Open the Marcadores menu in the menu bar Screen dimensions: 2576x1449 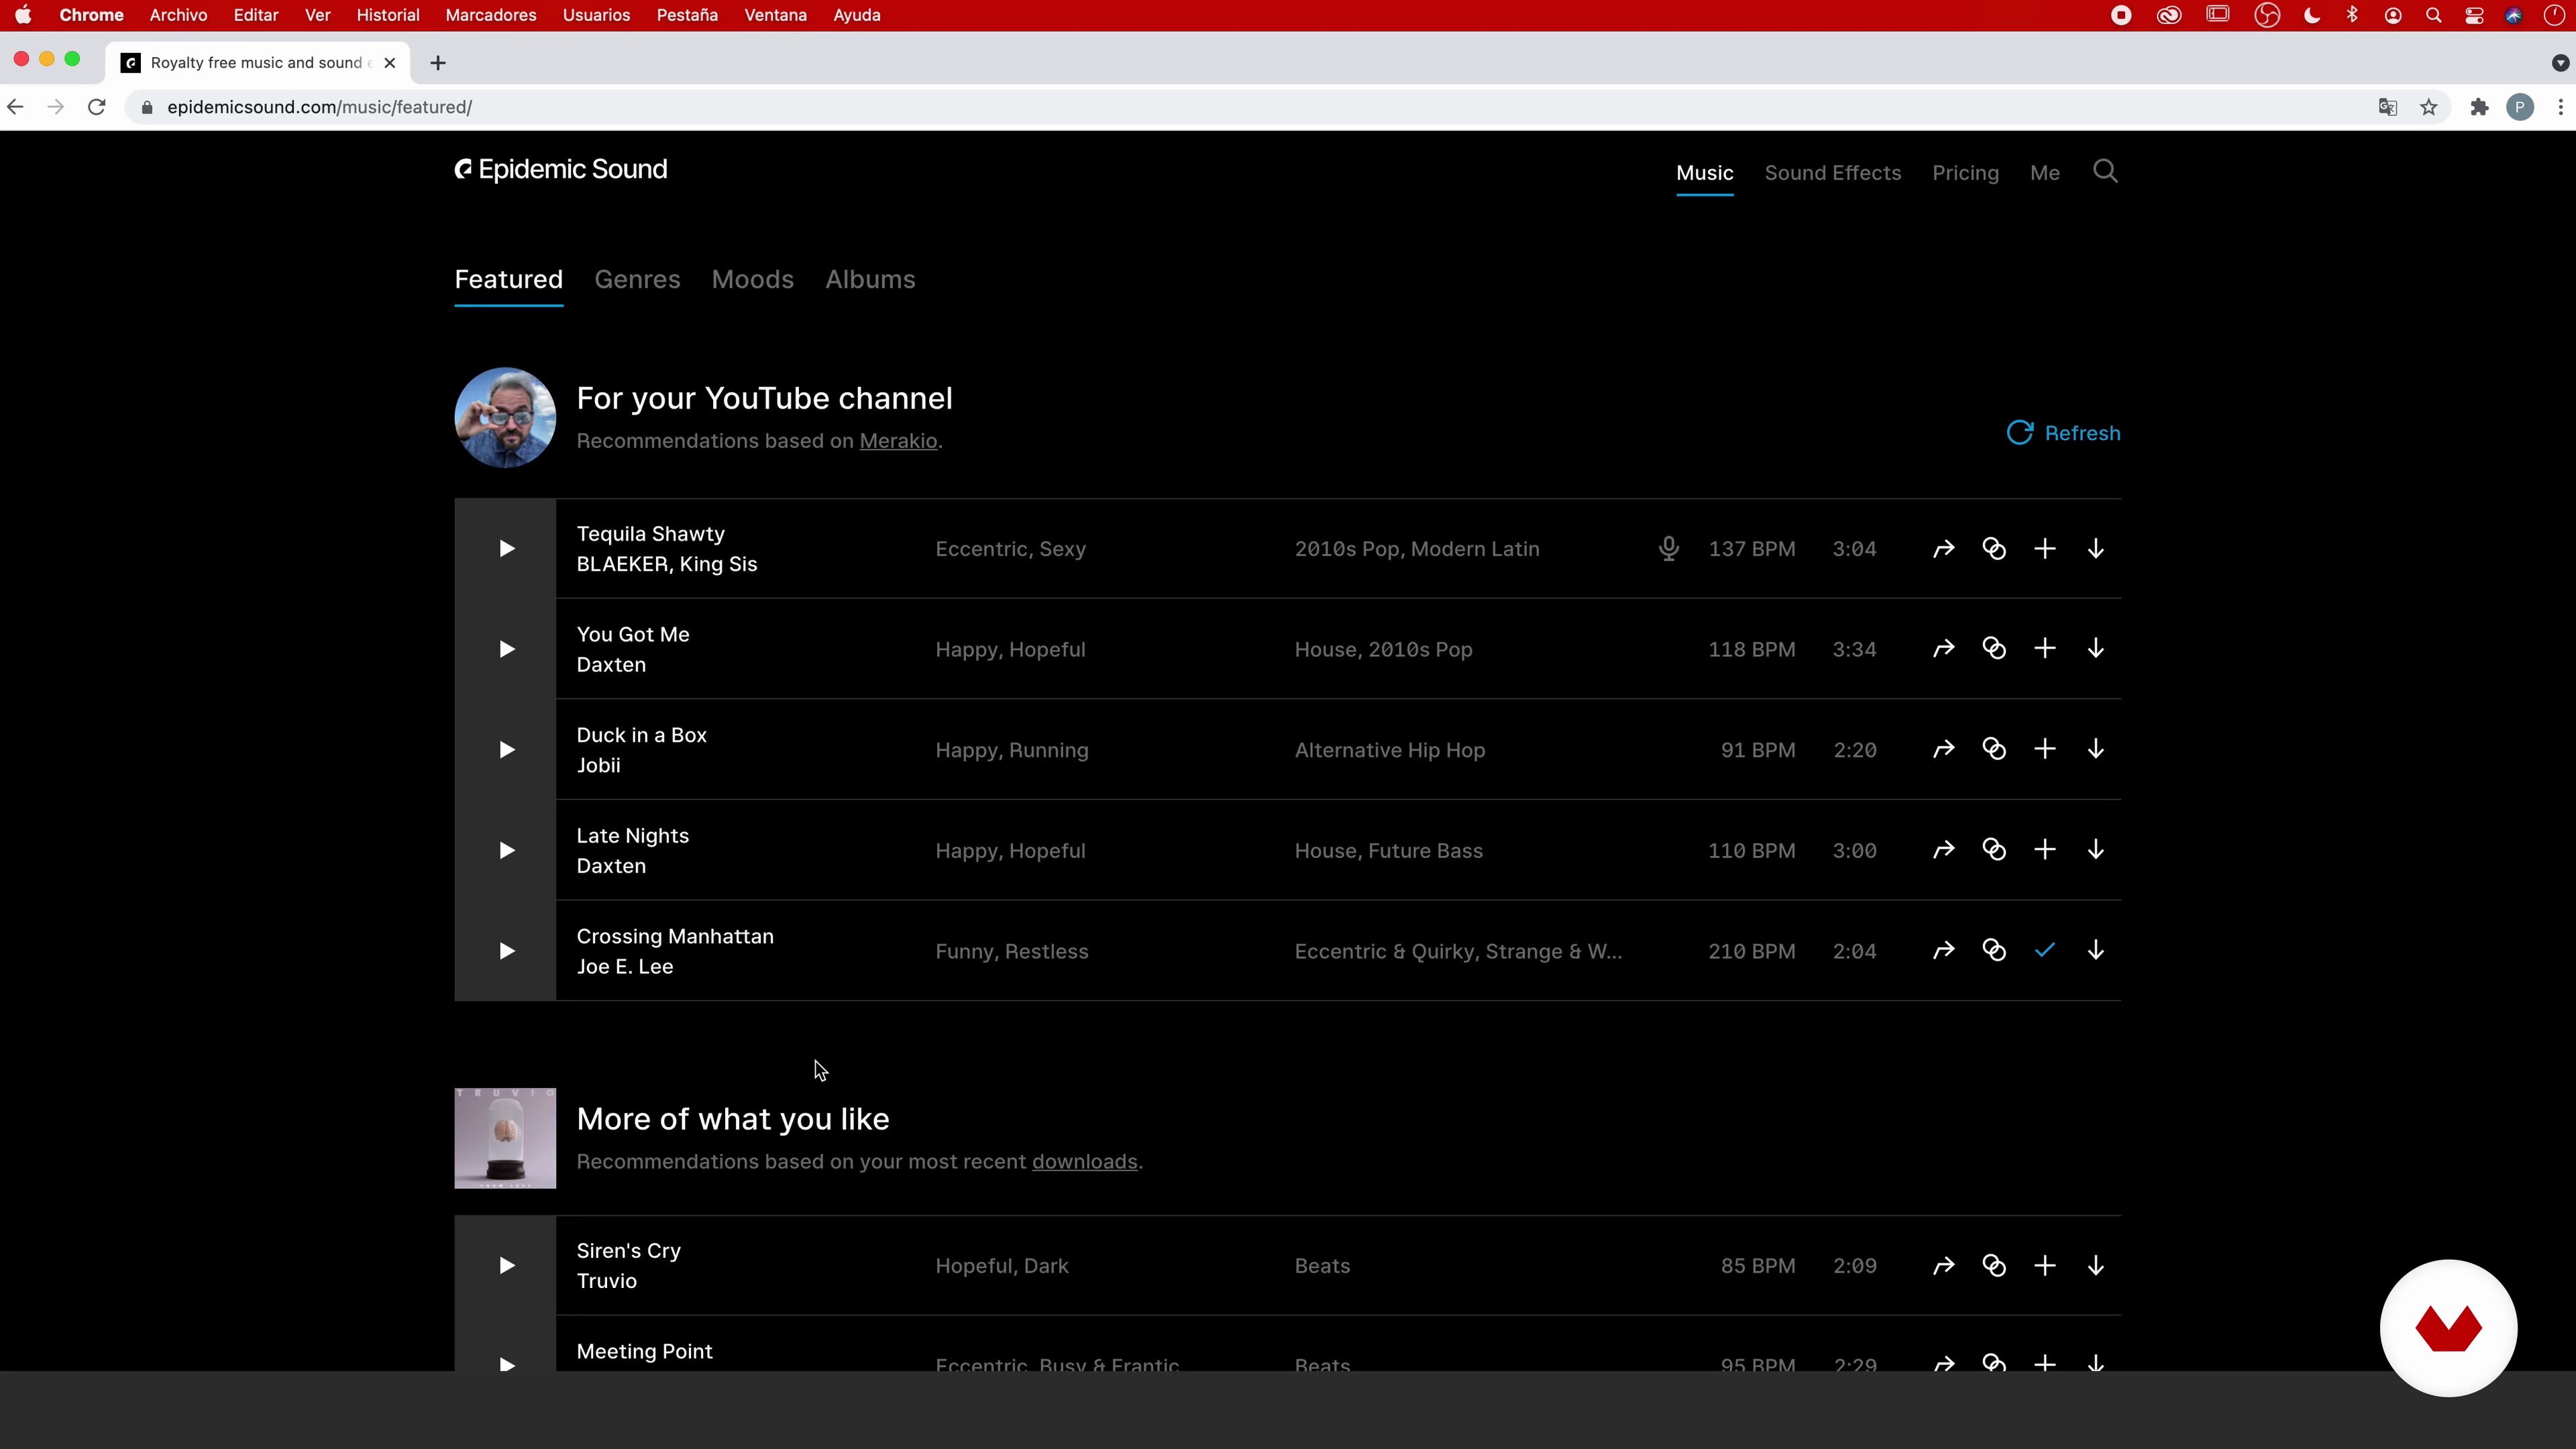pos(490,15)
